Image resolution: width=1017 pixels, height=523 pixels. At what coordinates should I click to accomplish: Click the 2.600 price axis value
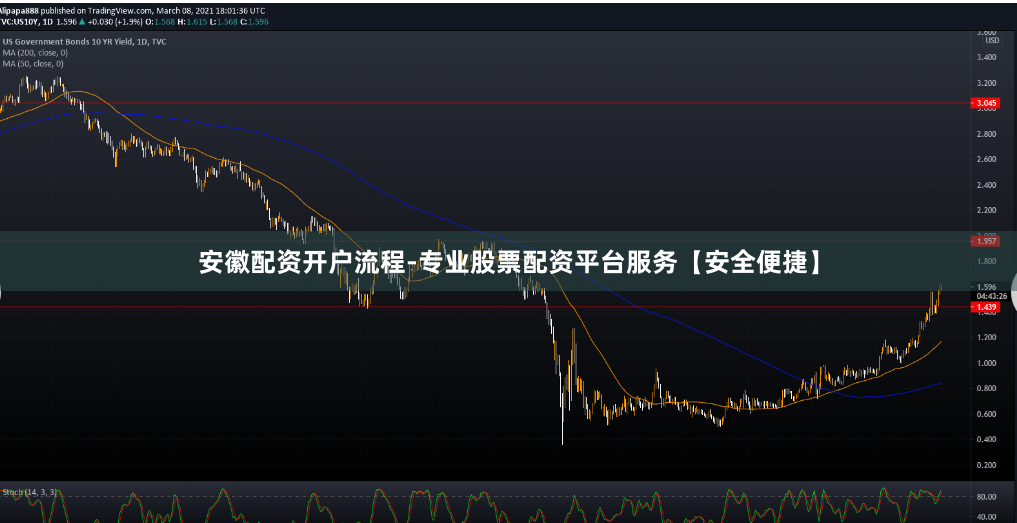(987, 160)
